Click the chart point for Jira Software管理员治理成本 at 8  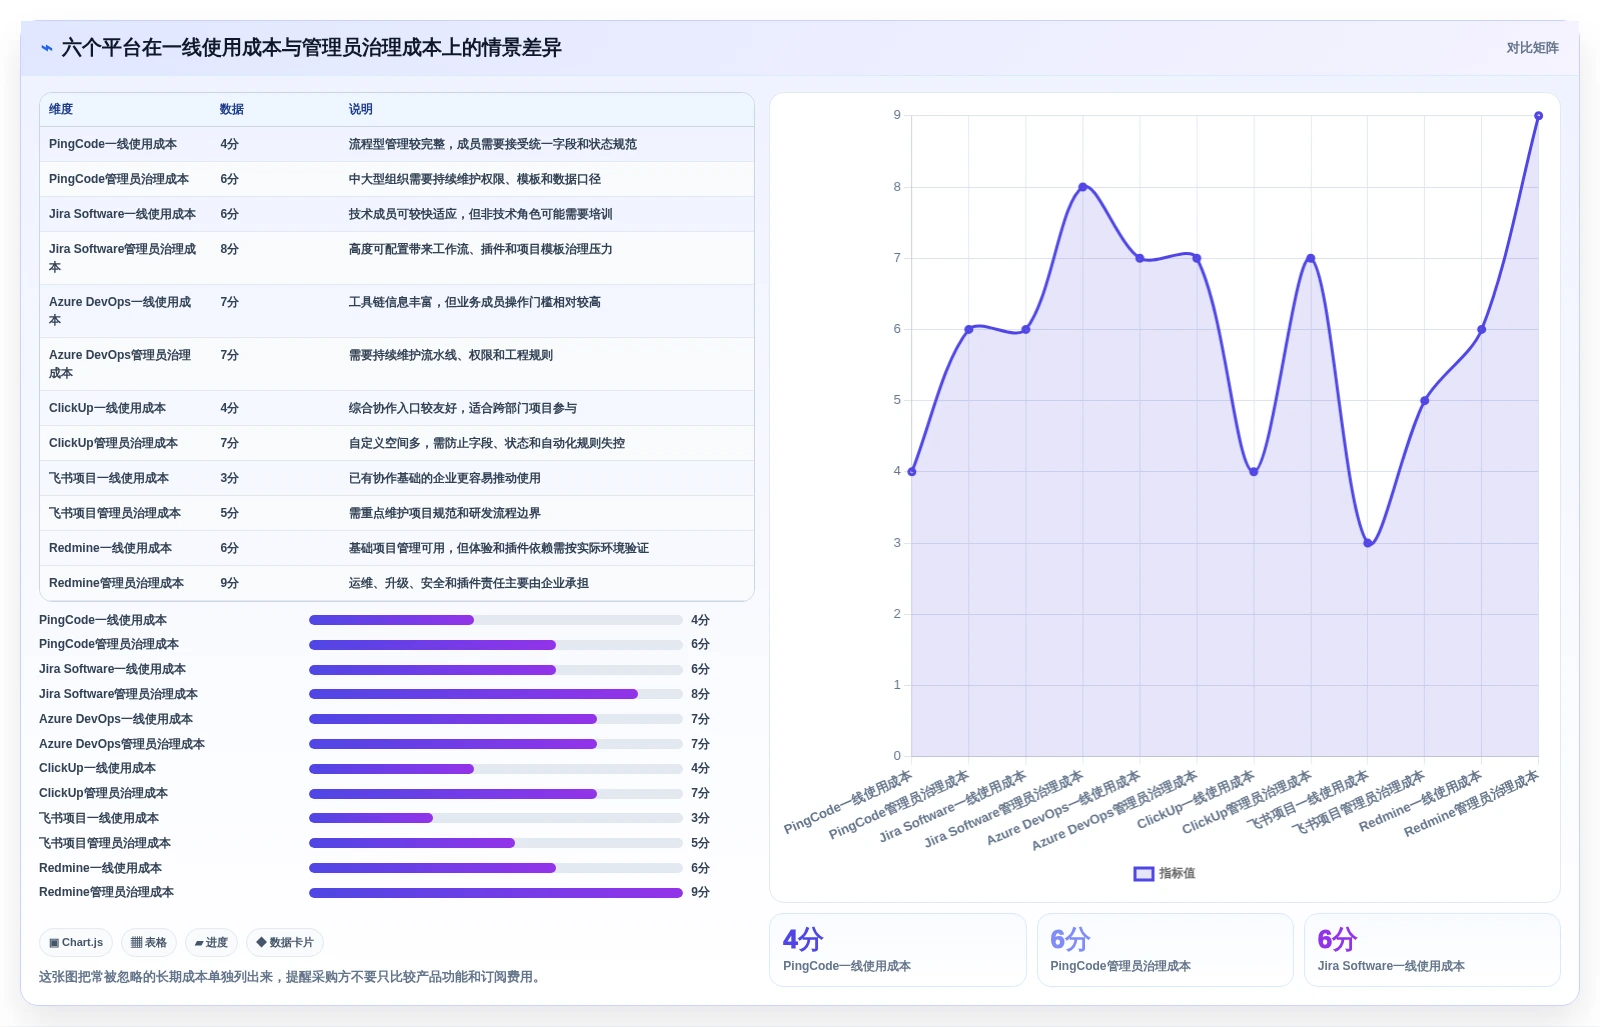(1083, 187)
